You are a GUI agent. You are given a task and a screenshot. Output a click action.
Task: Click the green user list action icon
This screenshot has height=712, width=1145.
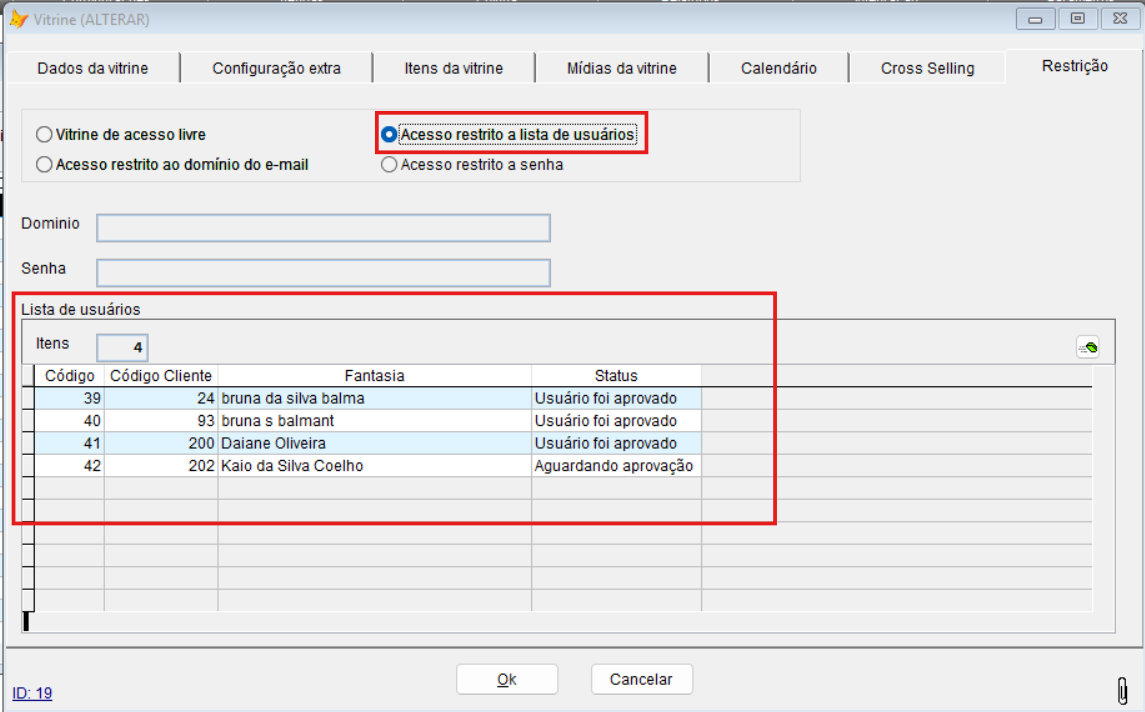1088,347
